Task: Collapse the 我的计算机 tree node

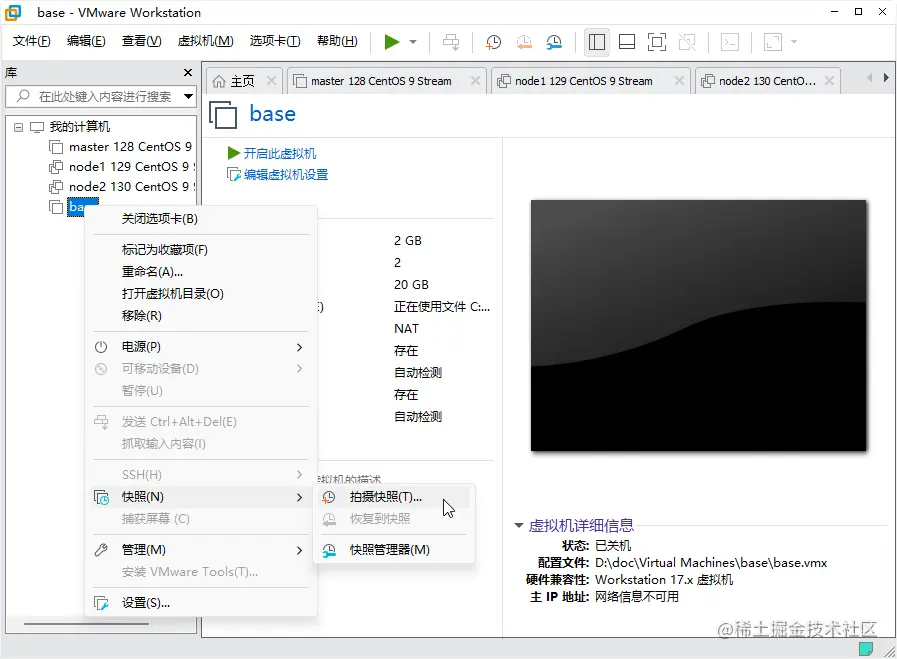Action: 18,127
